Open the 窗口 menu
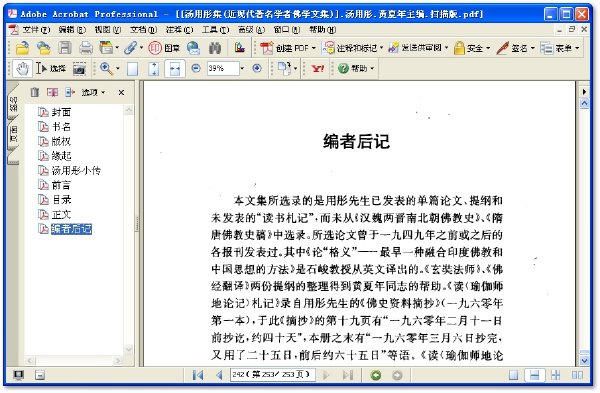The height and width of the screenshot is (393, 600). tap(287, 29)
